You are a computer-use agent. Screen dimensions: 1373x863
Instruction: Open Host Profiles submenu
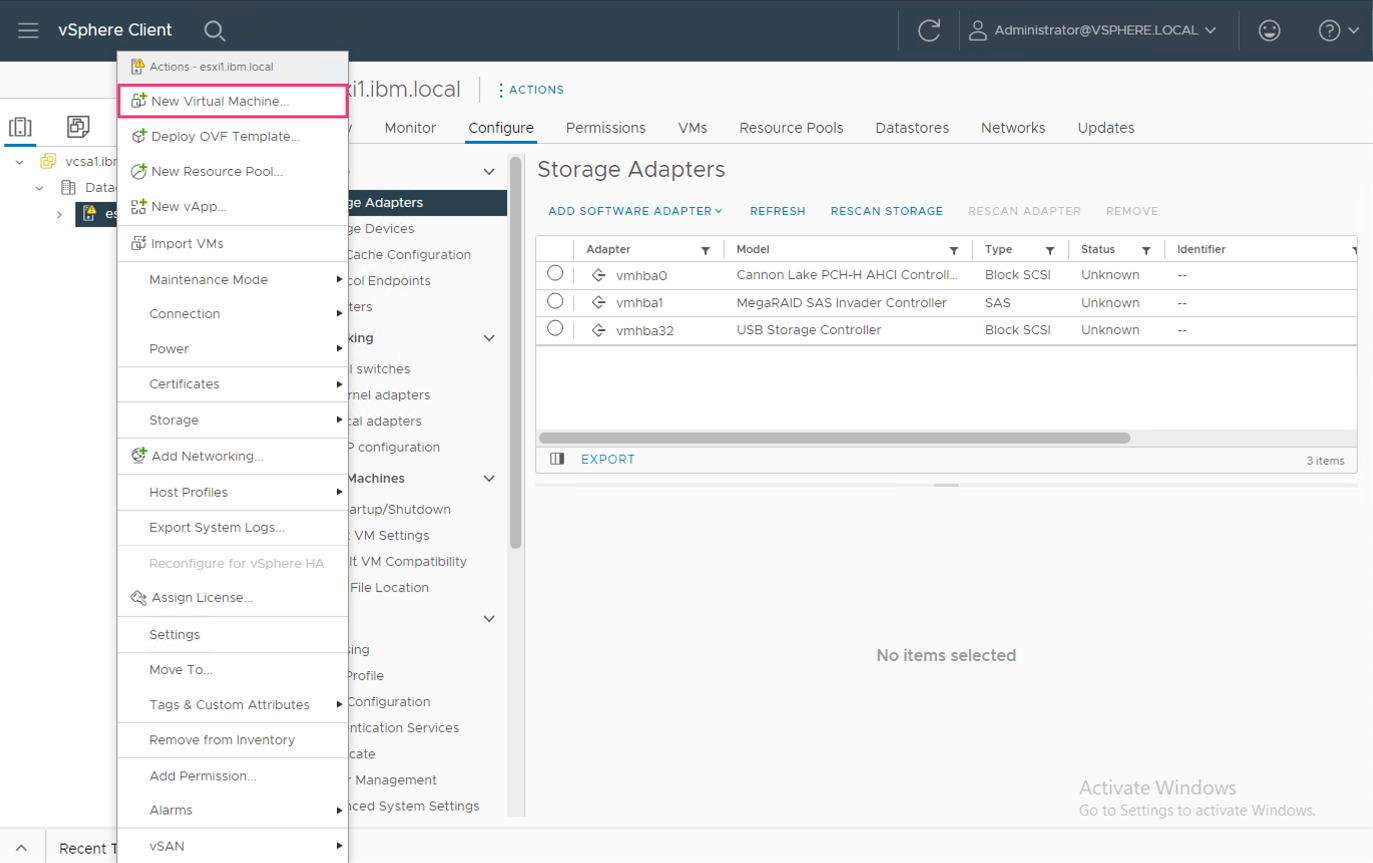(233, 492)
